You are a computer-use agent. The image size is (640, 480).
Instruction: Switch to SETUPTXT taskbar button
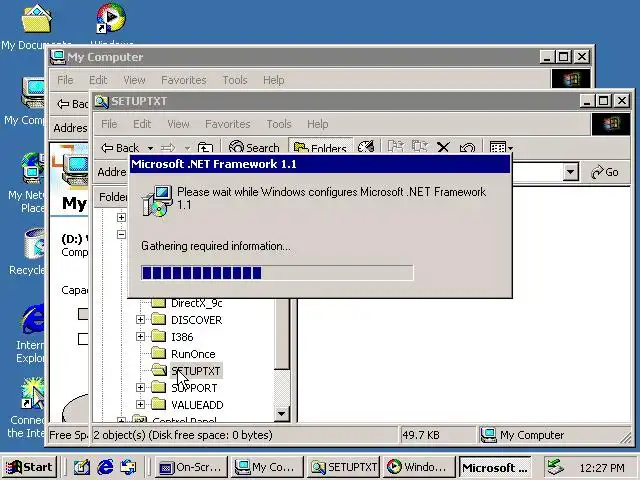click(344, 467)
